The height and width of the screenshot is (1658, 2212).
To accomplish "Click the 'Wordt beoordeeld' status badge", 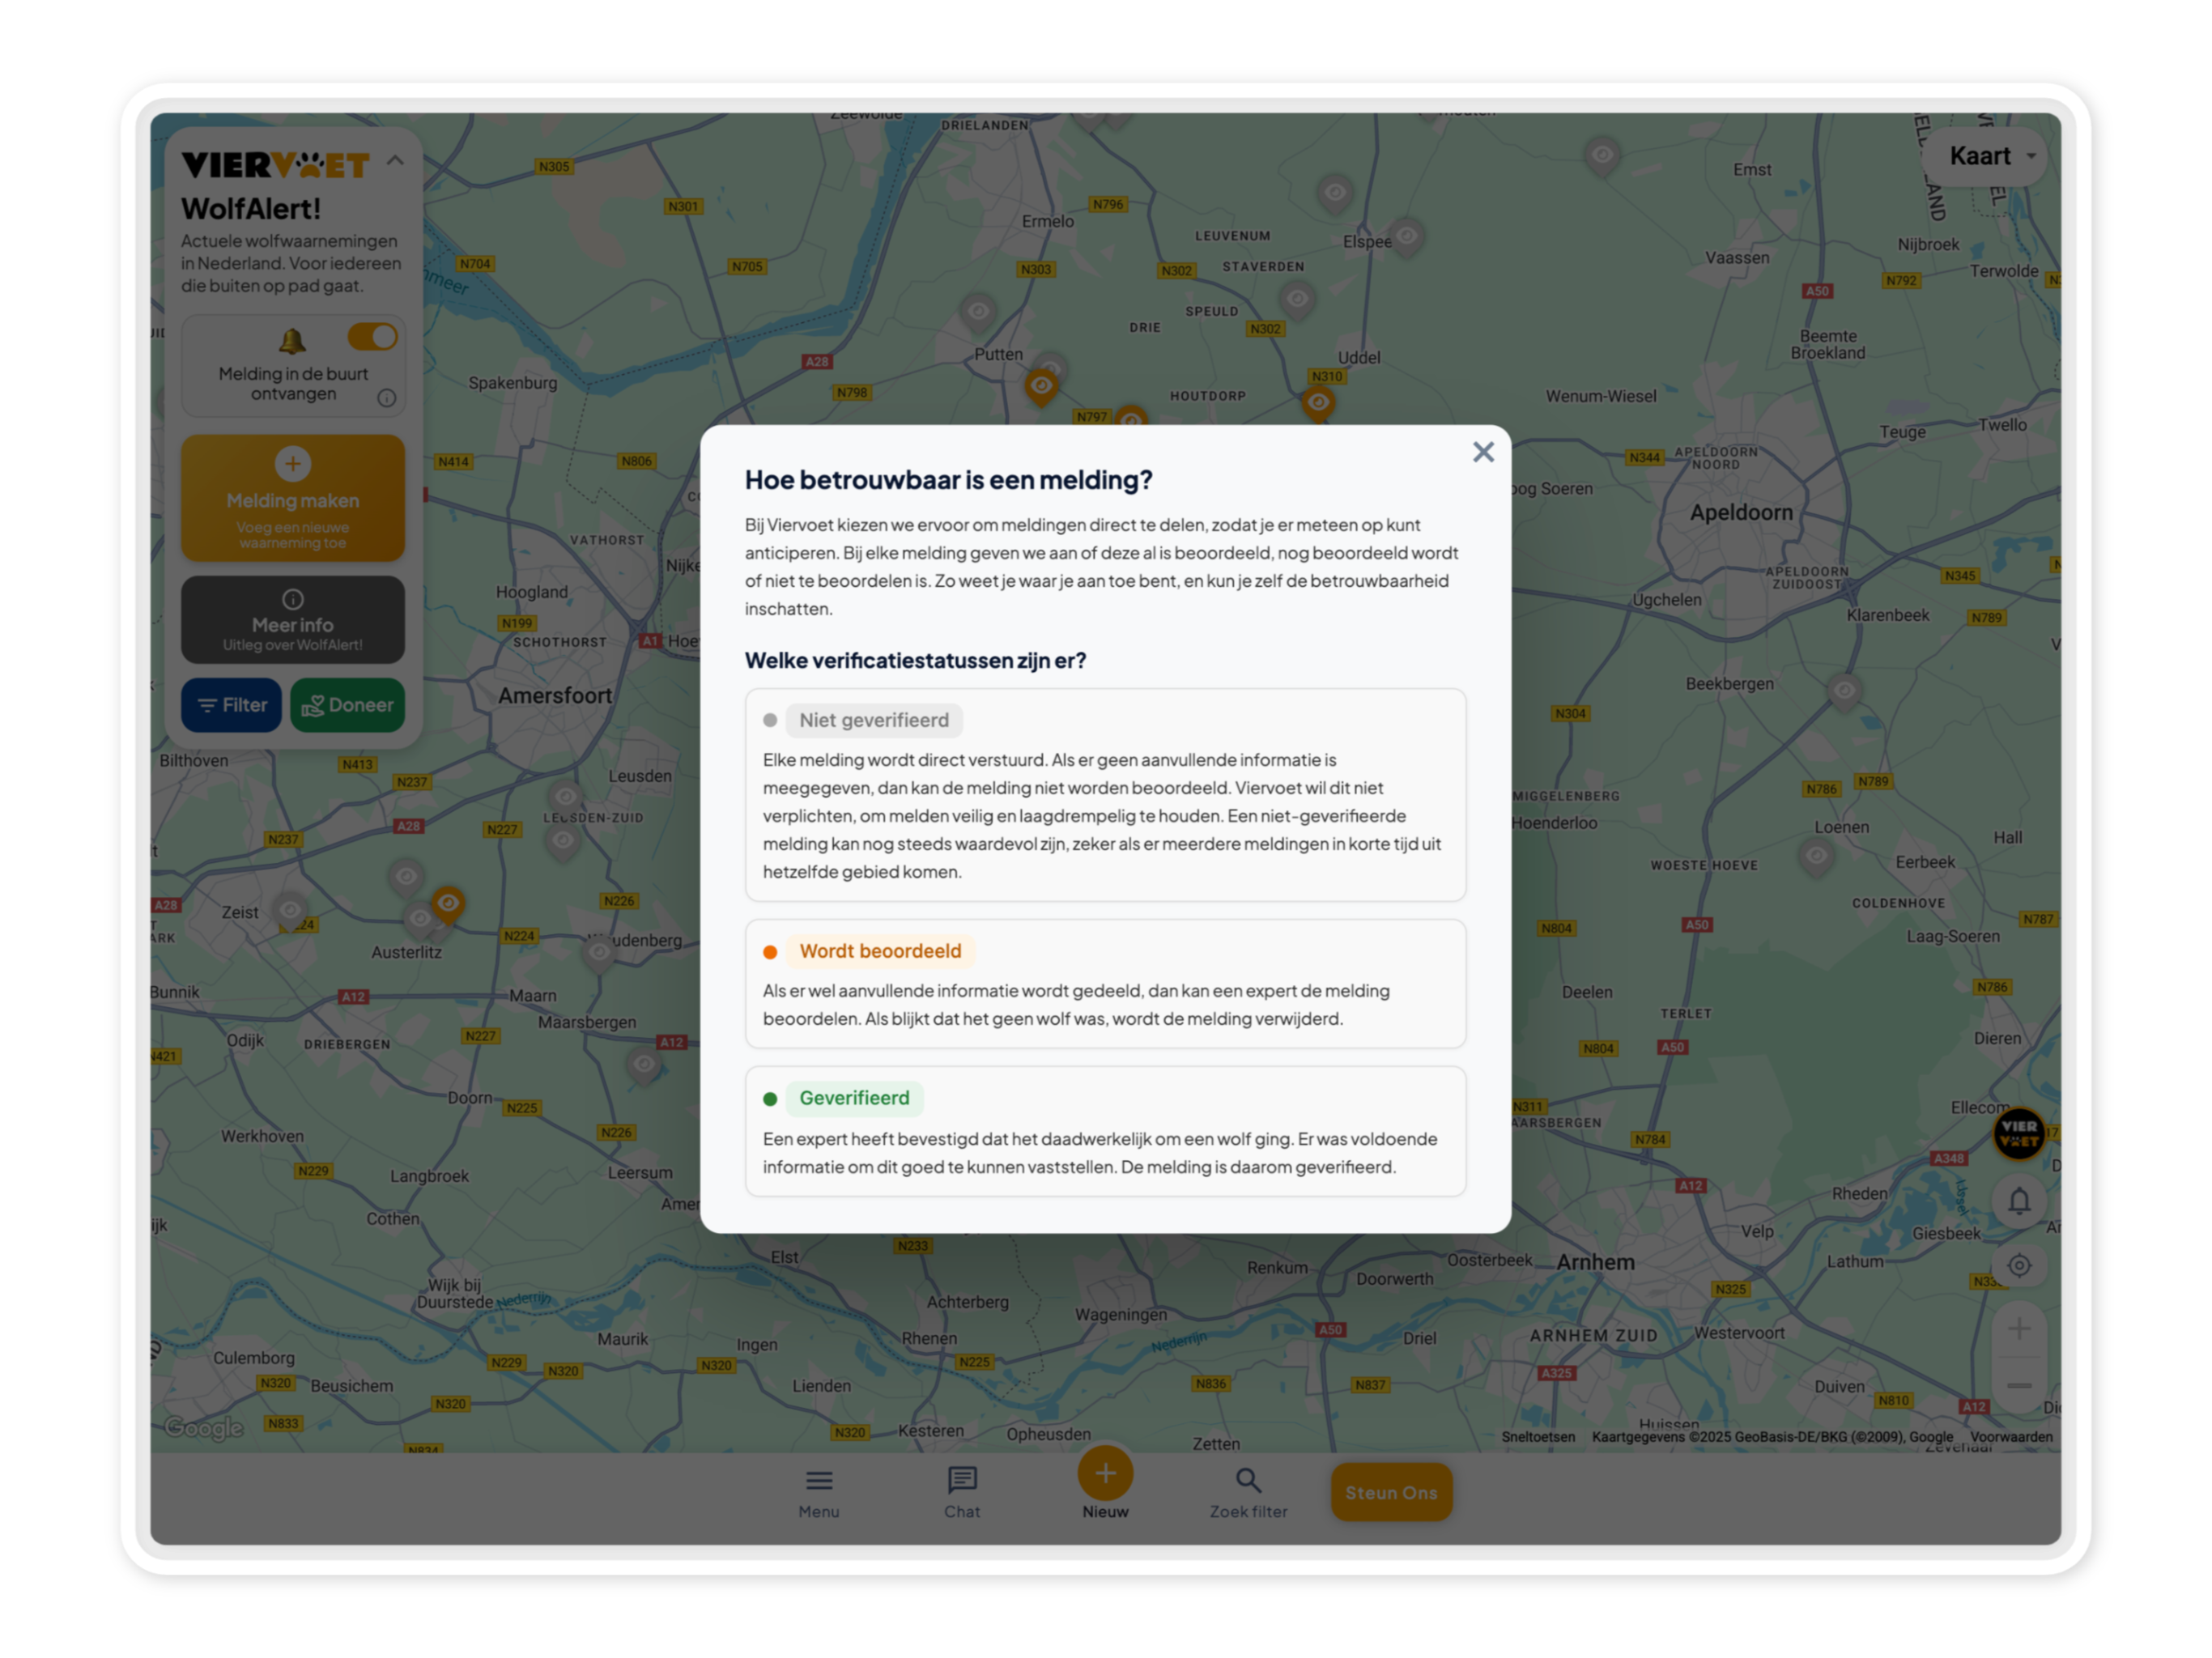I will (x=880, y=951).
